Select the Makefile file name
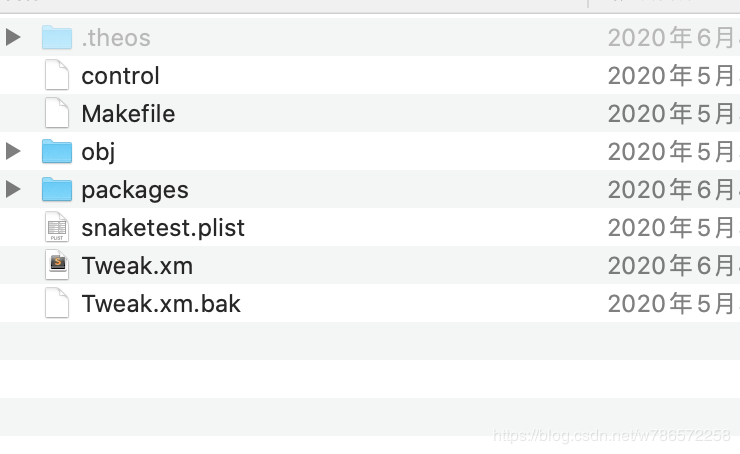740x454 pixels. 128,114
